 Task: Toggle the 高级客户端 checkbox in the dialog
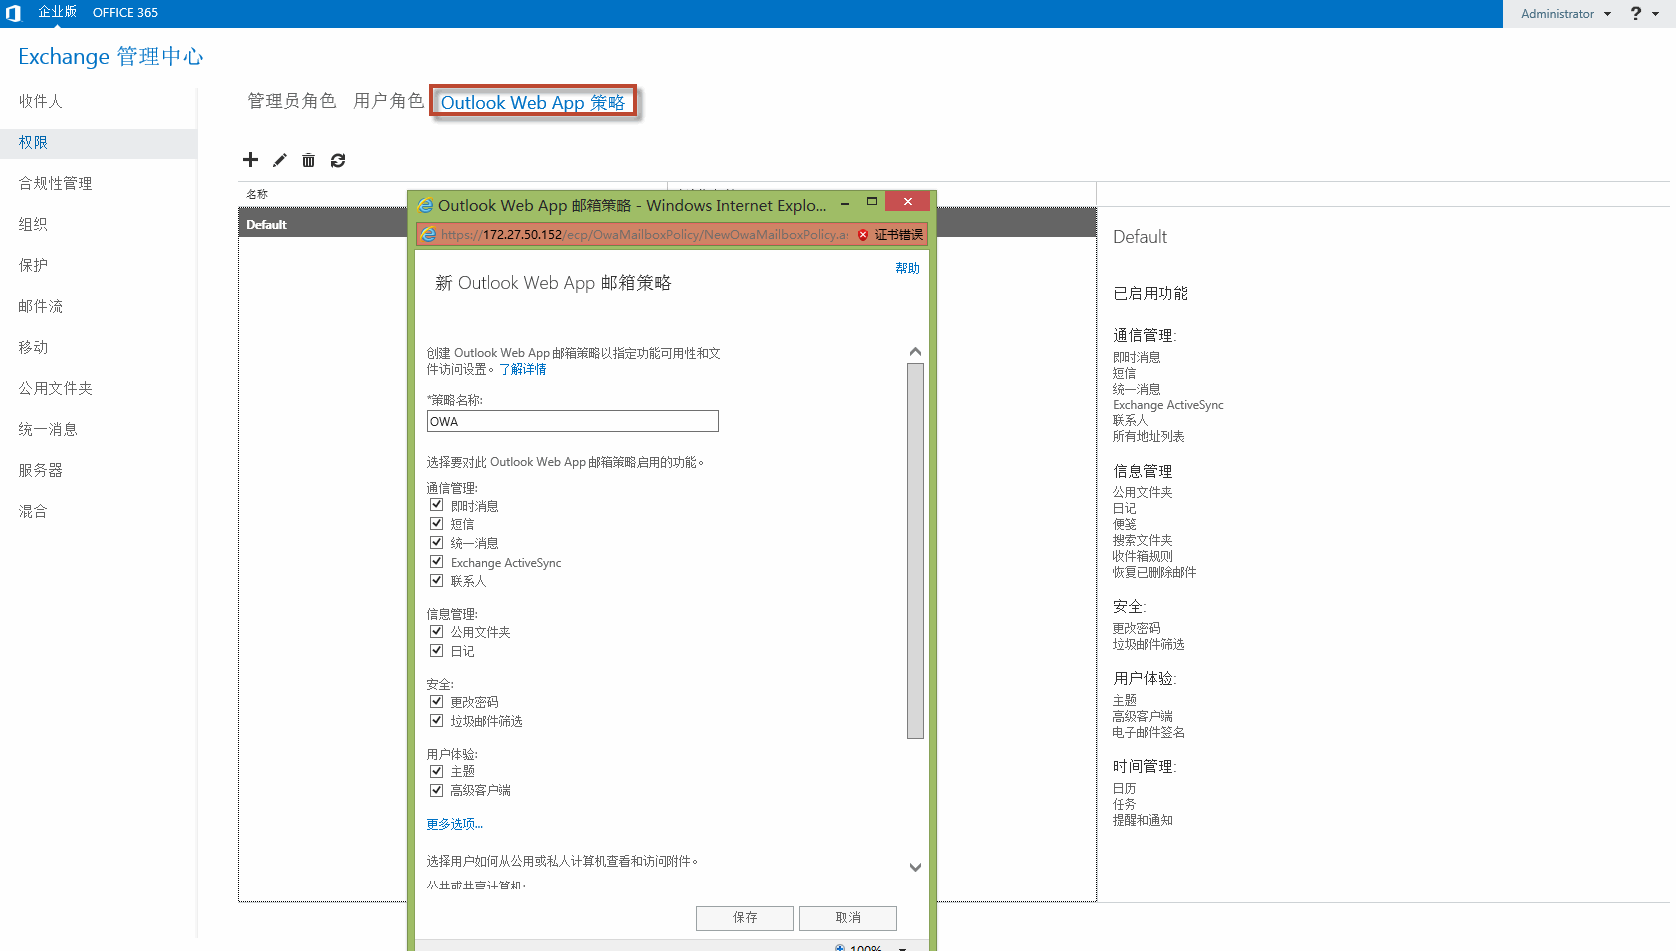(437, 790)
